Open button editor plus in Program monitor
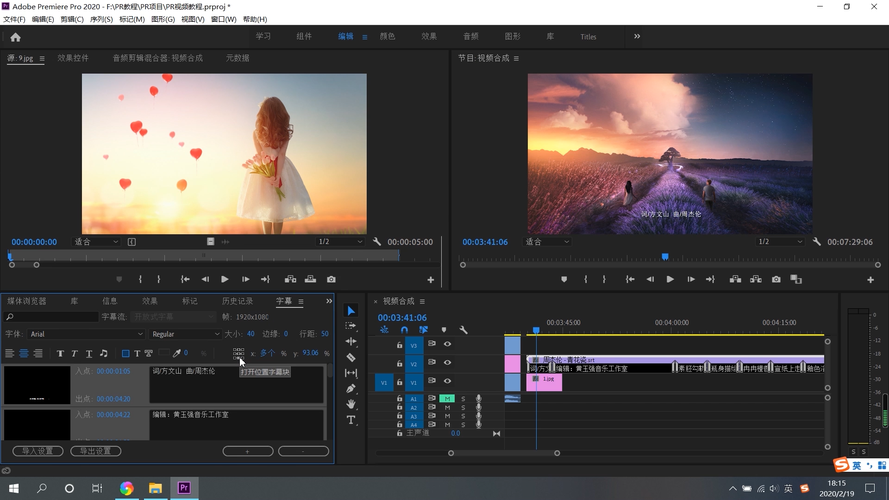Image resolution: width=889 pixels, height=500 pixels. tap(870, 279)
